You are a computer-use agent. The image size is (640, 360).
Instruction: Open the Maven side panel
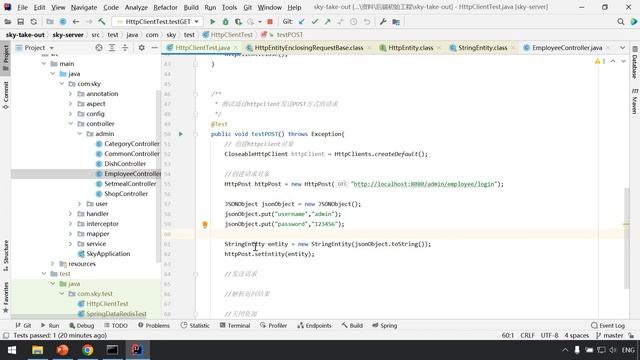pyautogui.click(x=635, y=101)
